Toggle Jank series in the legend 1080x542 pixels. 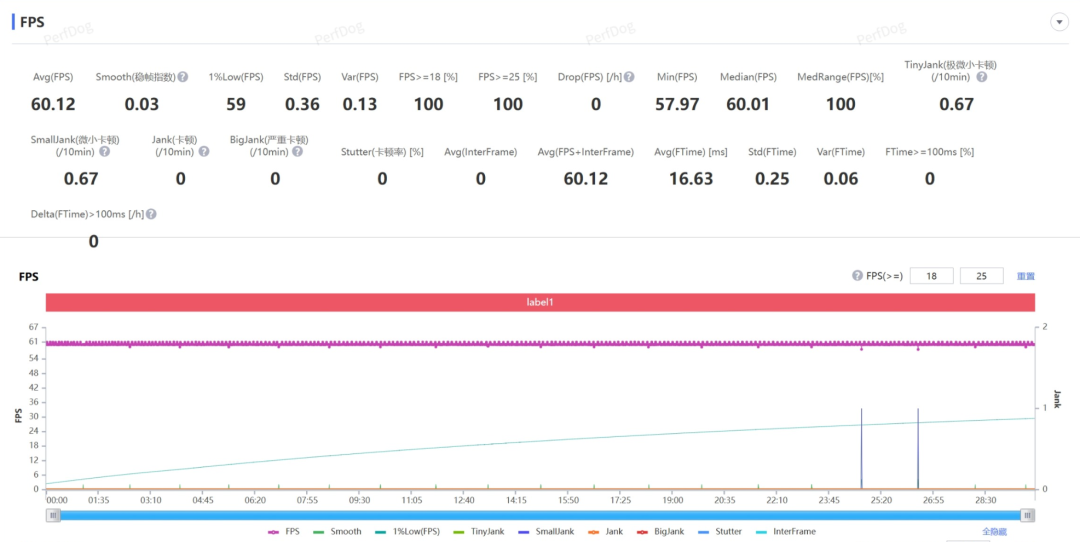point(605,532)
